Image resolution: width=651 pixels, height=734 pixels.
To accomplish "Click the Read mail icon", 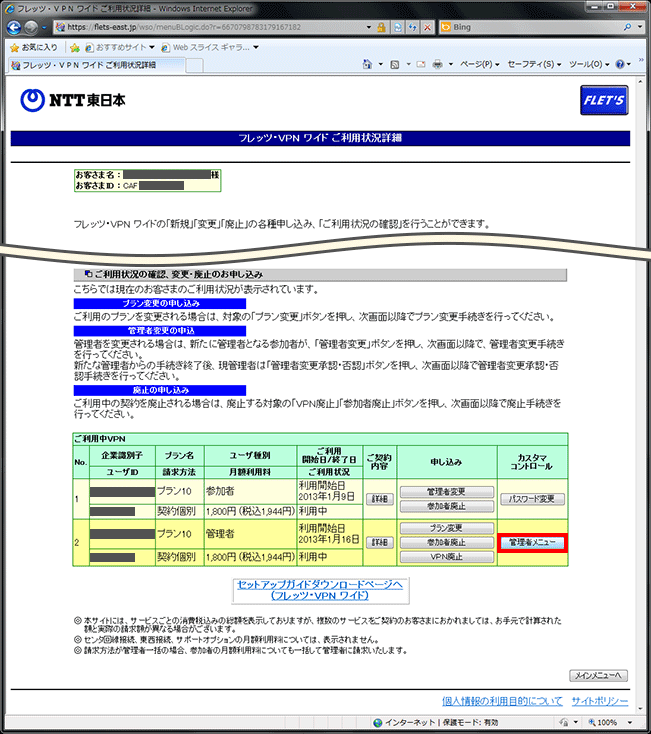I will pyautogui.click(x=421, y=64).
